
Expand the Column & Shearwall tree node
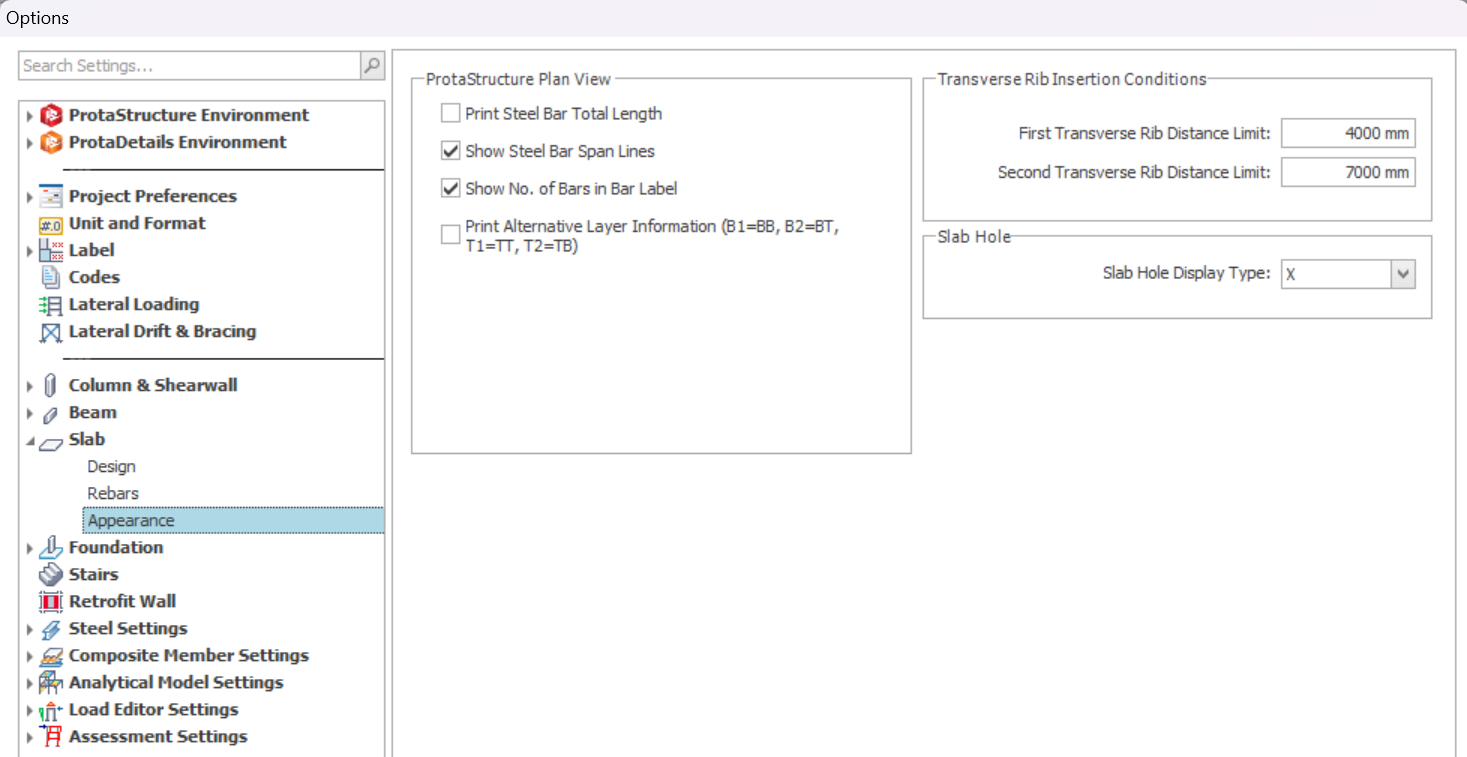[x=29, y=386]
